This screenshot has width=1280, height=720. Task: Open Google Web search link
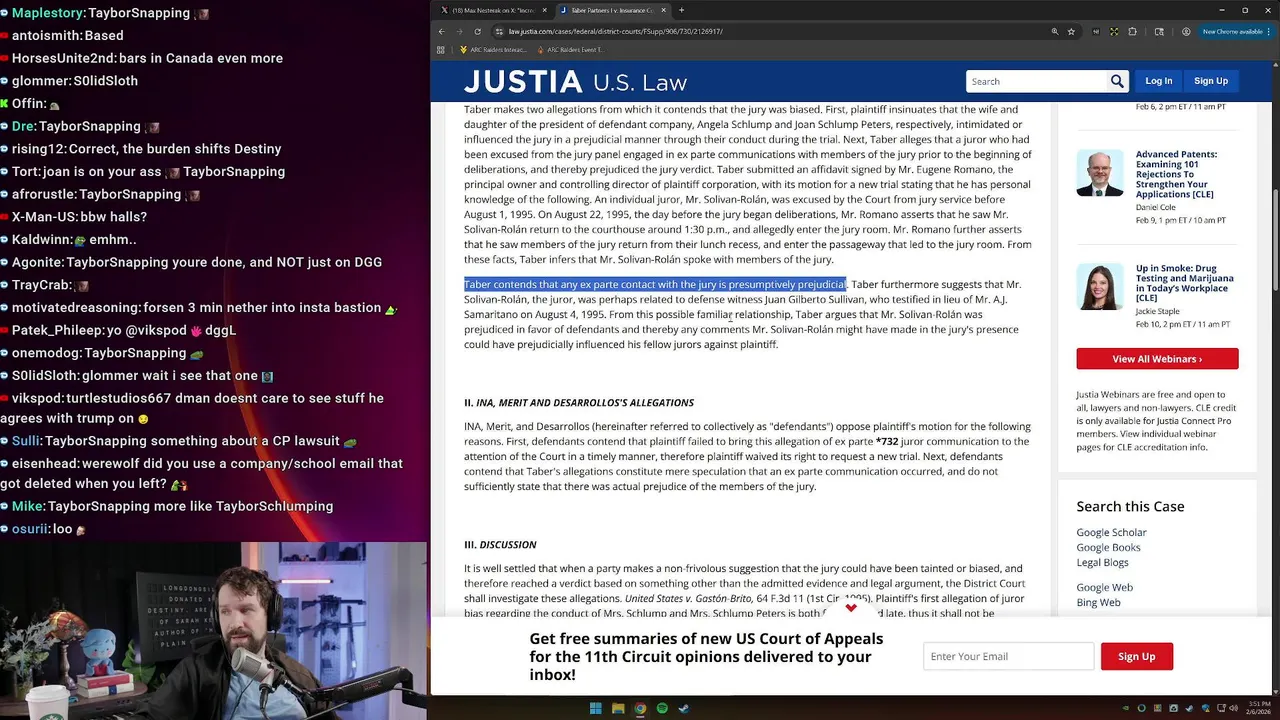(x=1104, y=587)
